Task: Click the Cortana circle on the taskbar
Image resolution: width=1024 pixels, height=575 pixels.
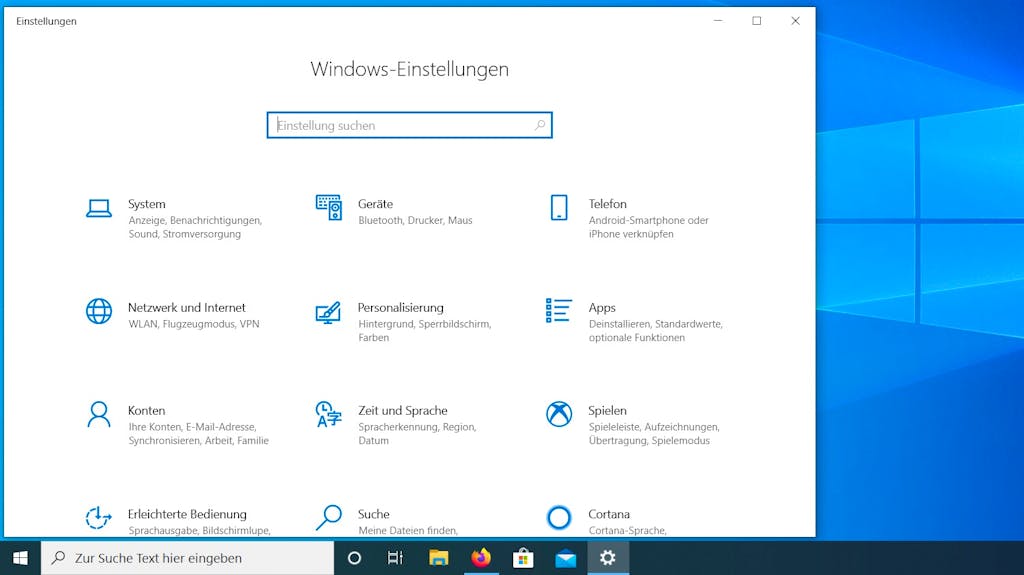Action: click(354, 558)
